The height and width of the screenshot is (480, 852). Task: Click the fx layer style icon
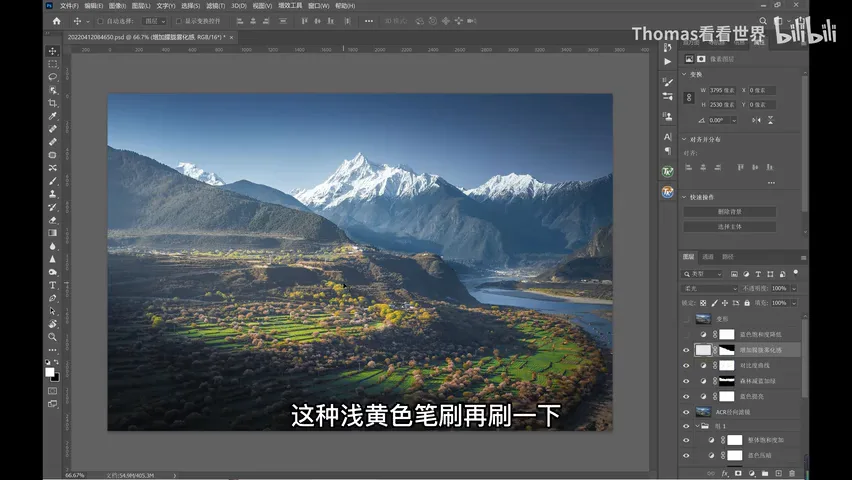point(724,473)
